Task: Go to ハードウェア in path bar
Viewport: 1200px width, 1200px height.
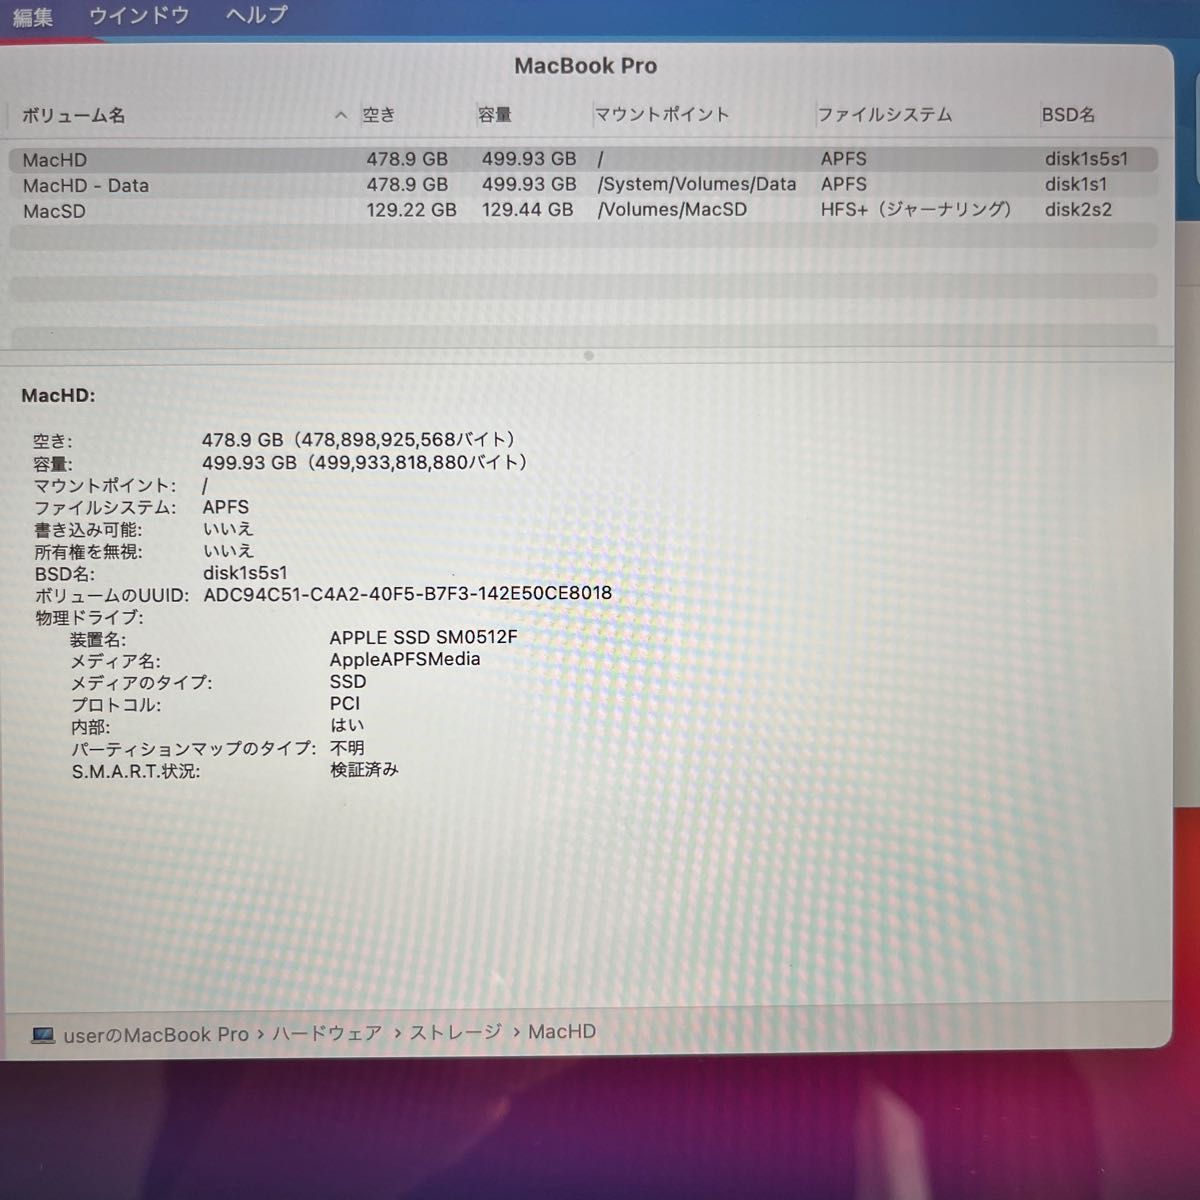Action: [327, 1033]
